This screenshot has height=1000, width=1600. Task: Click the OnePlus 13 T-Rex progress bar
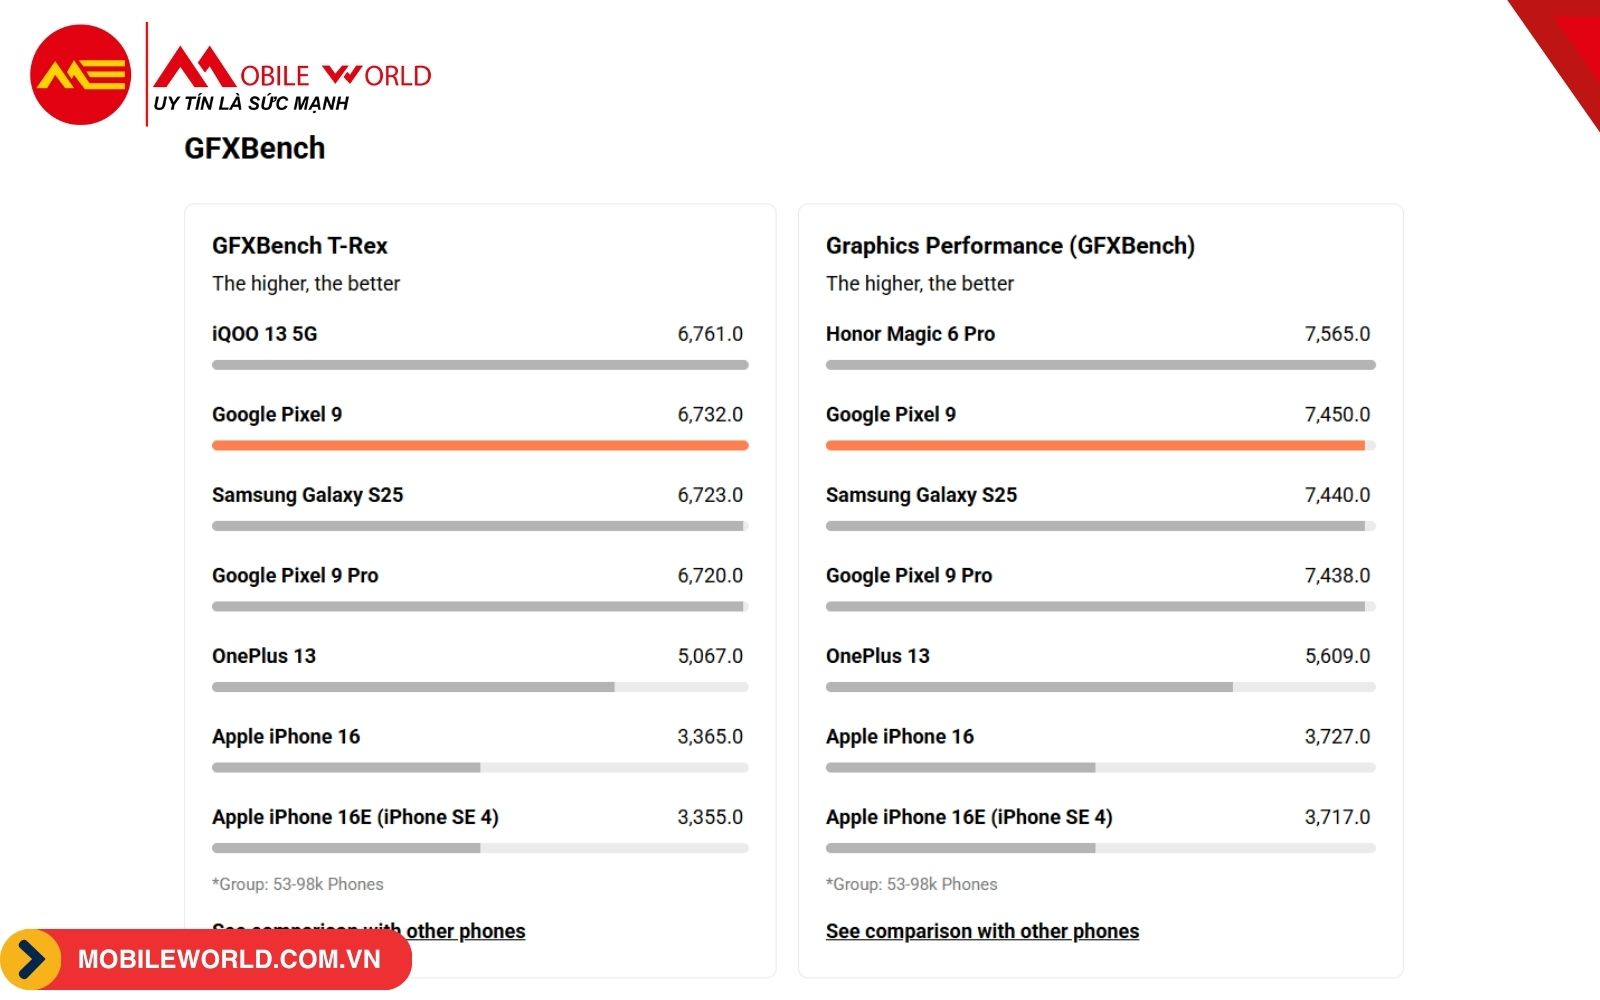(x=480, y=687)
